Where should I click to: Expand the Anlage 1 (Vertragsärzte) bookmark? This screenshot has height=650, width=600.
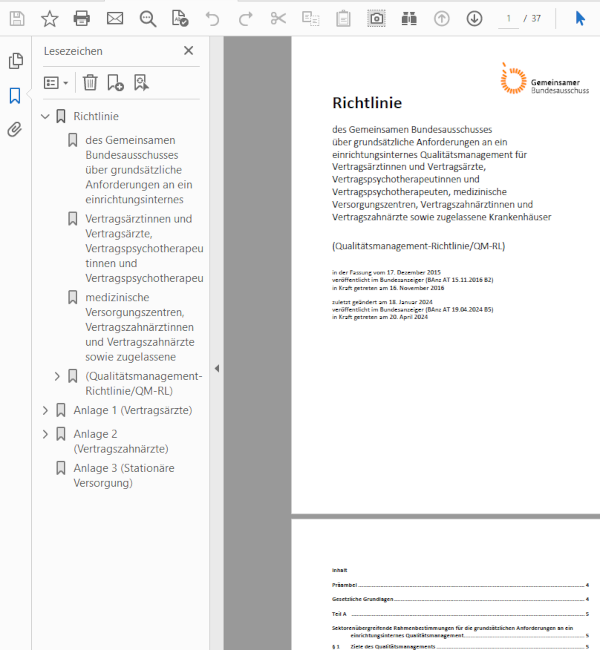(45, 410)
